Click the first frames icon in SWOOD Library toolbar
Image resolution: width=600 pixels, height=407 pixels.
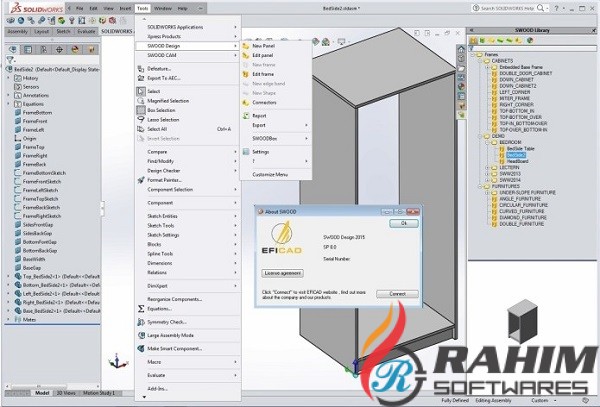tap(473, 40)
